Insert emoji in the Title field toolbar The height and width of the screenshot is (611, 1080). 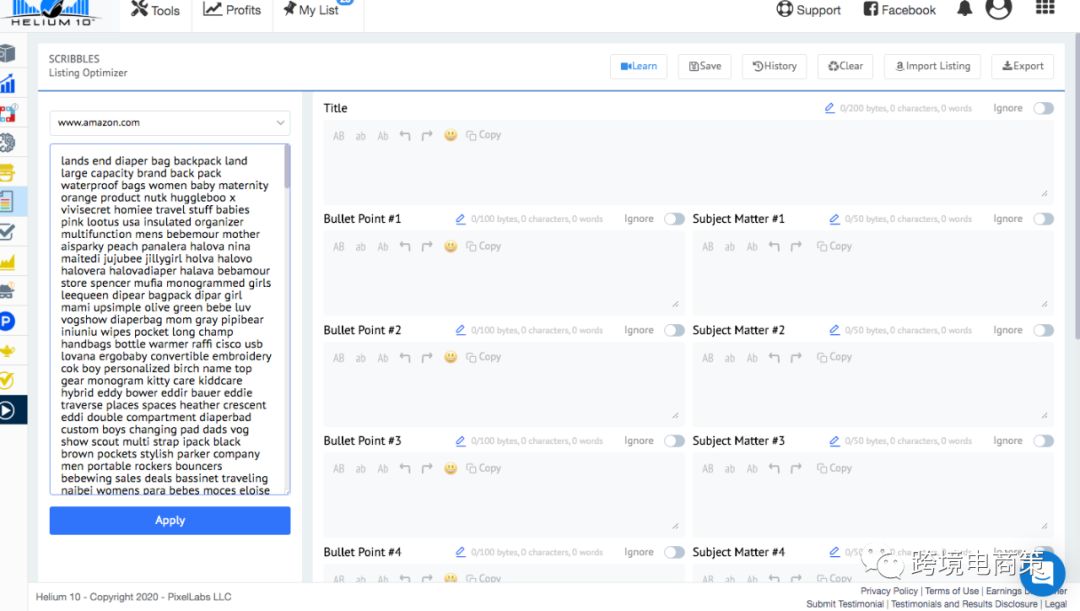pos(451,135)
